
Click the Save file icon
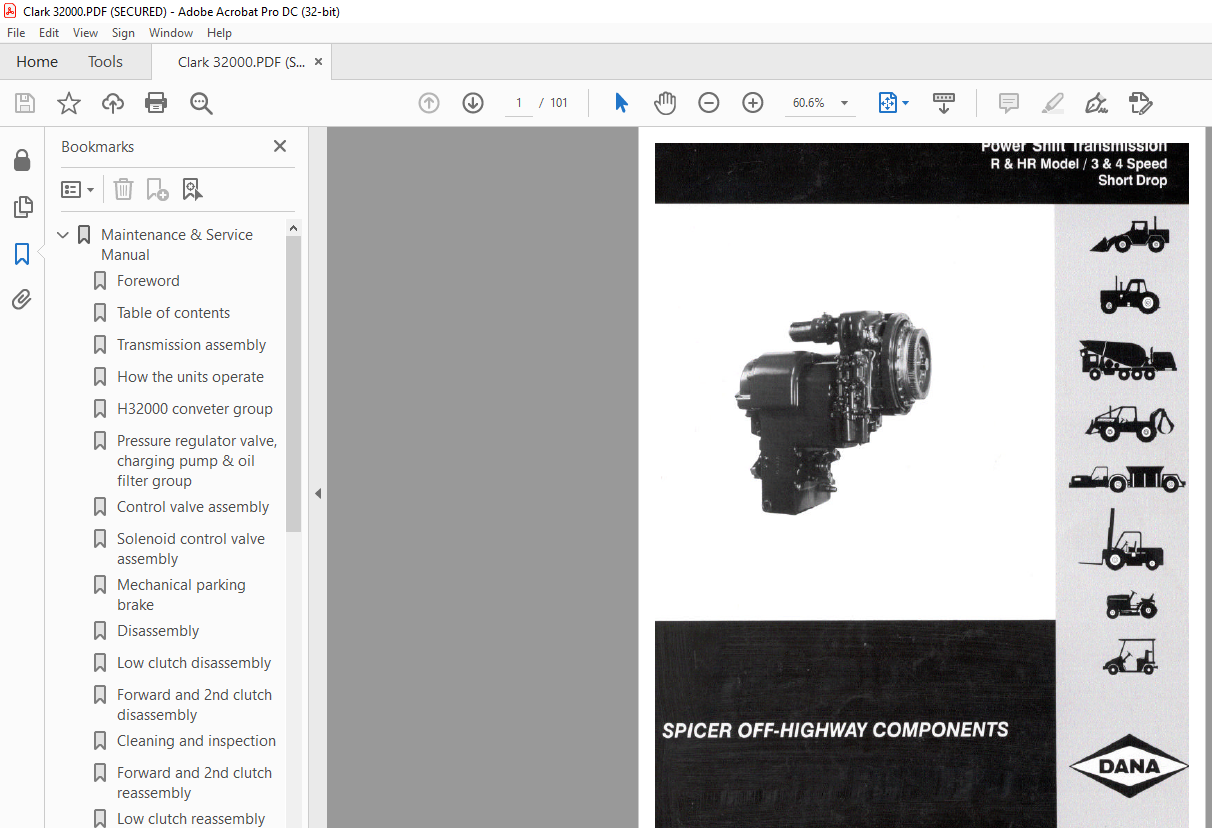tap(25, 103)
